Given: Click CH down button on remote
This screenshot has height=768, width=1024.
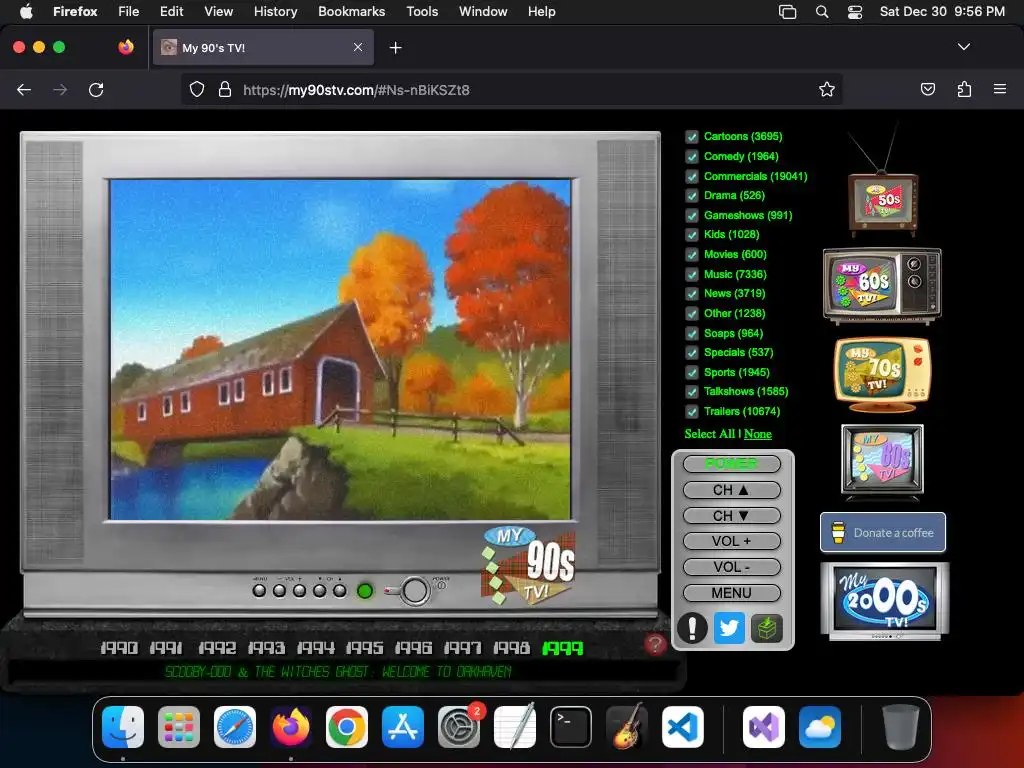Looking at the screenshot, I should click(731, 516).
